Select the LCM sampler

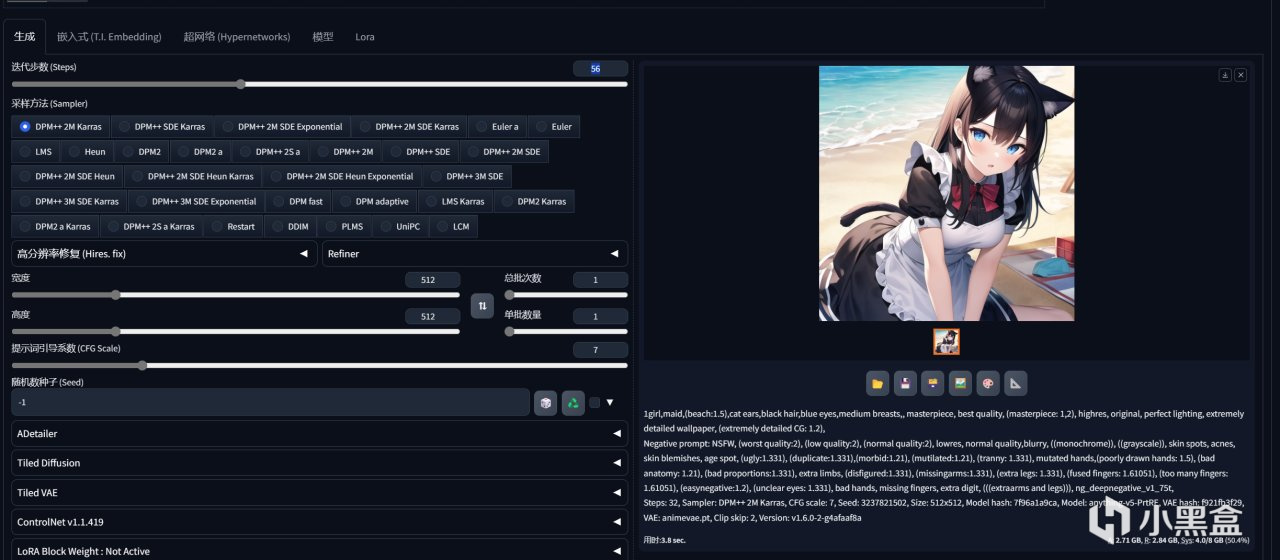[452, 227]
